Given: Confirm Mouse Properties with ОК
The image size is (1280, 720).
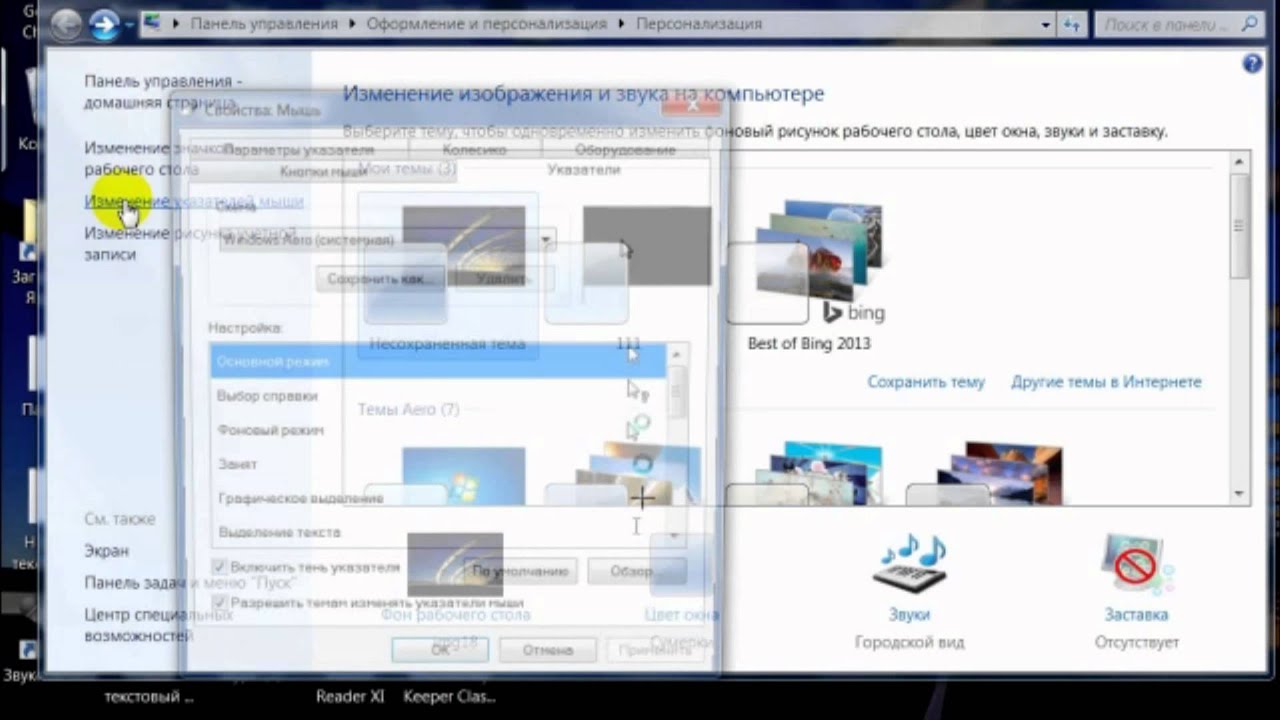Looking at the screenshot, I should 440,650.
